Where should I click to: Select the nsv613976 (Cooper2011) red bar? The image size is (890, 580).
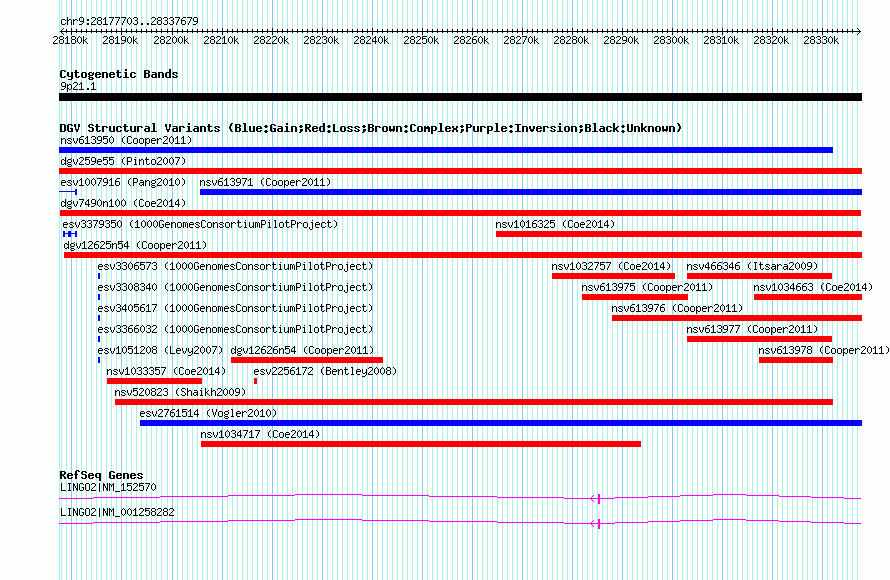click(737, 318)
